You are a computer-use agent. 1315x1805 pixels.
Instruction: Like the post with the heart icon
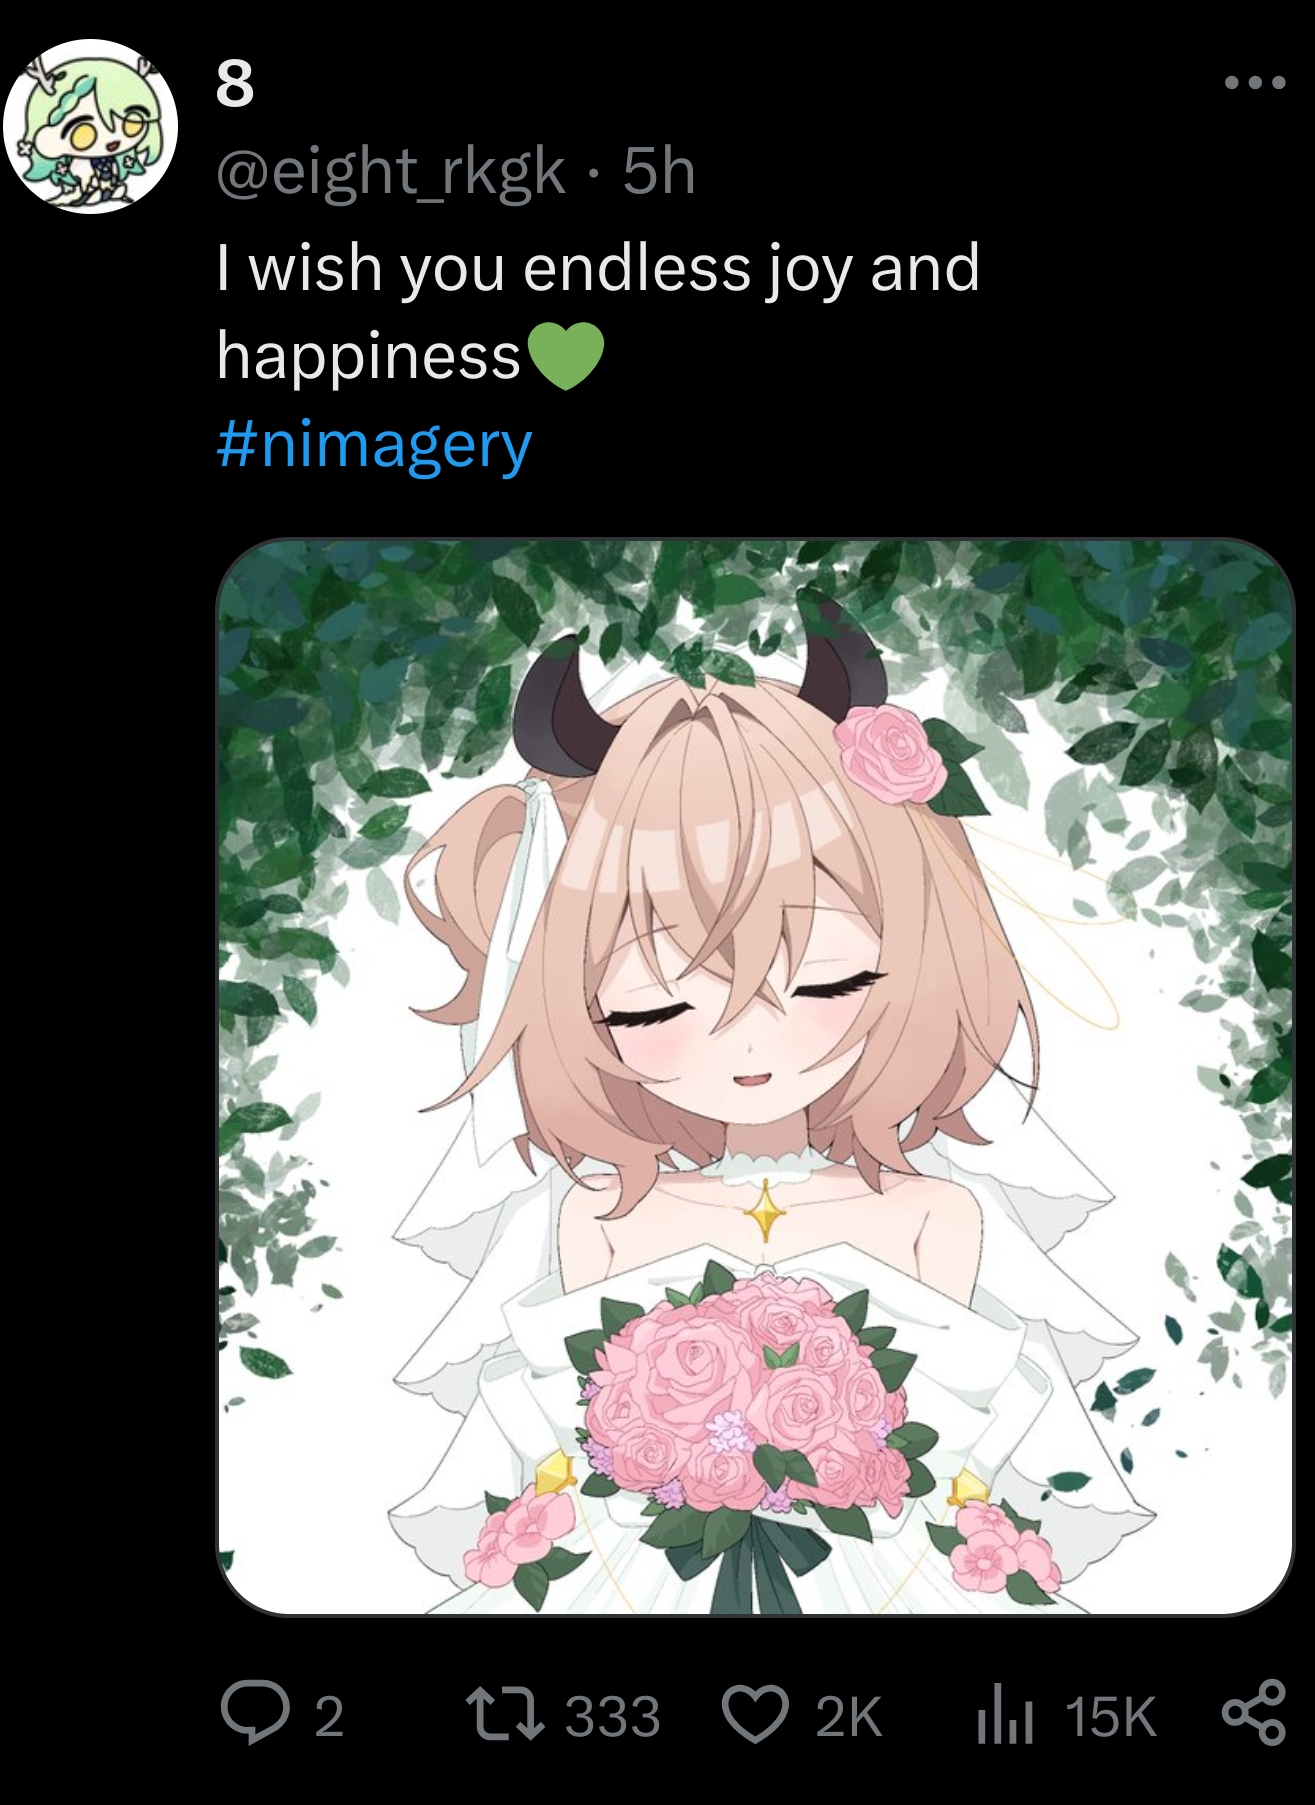(756, 1714)
